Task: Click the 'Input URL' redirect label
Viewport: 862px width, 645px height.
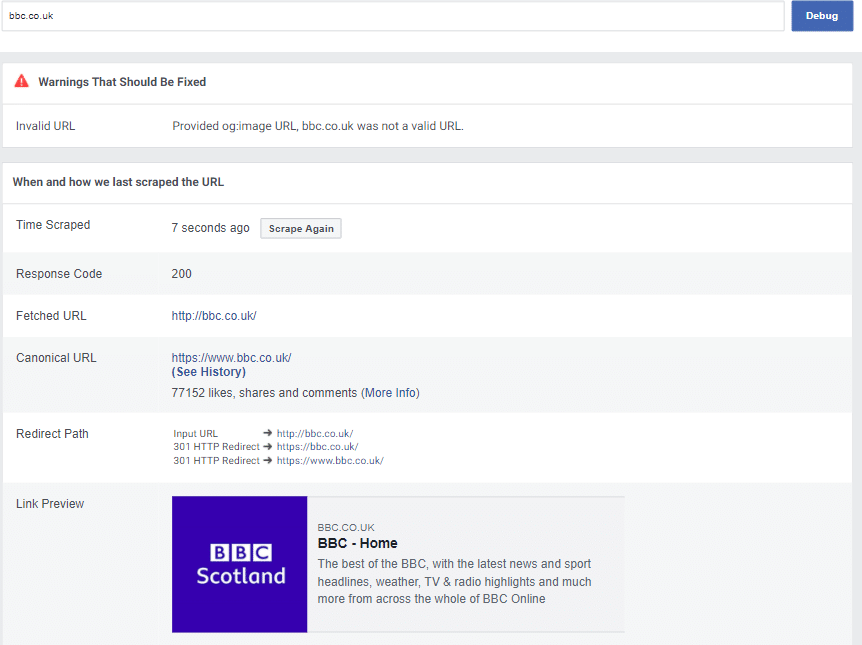Action: (x=196, y=433)
